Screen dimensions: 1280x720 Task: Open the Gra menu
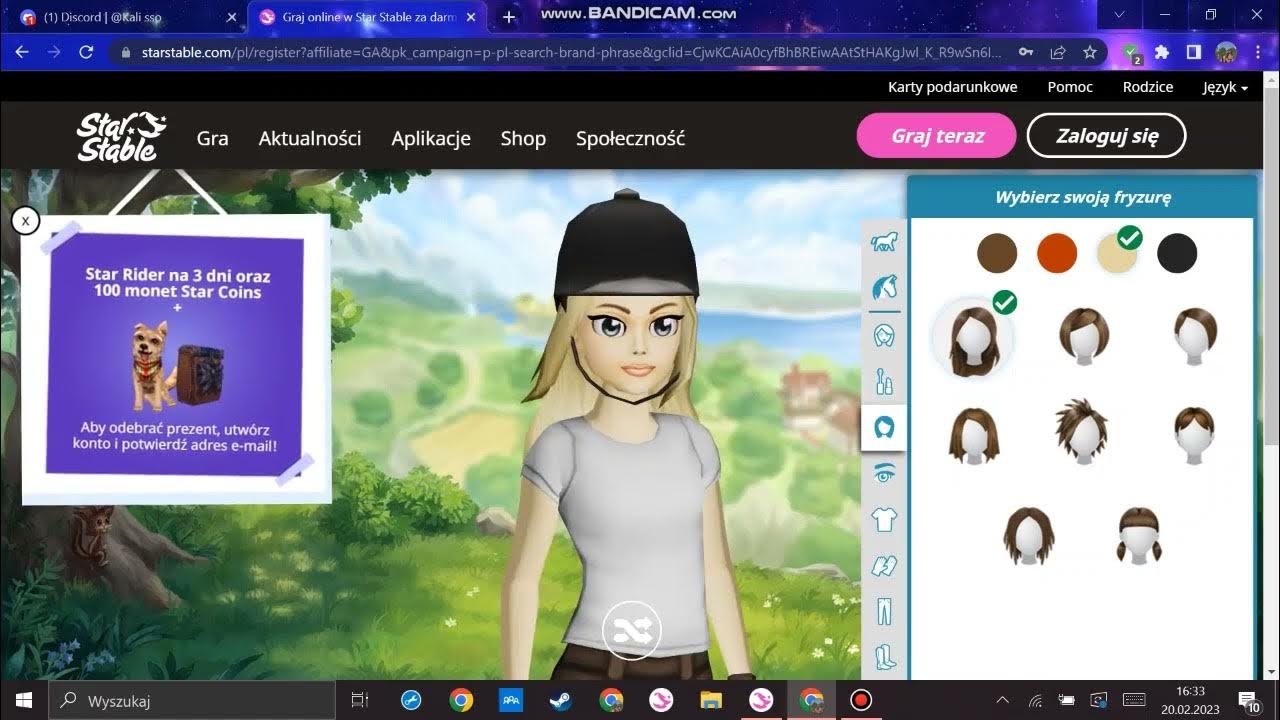213,139
